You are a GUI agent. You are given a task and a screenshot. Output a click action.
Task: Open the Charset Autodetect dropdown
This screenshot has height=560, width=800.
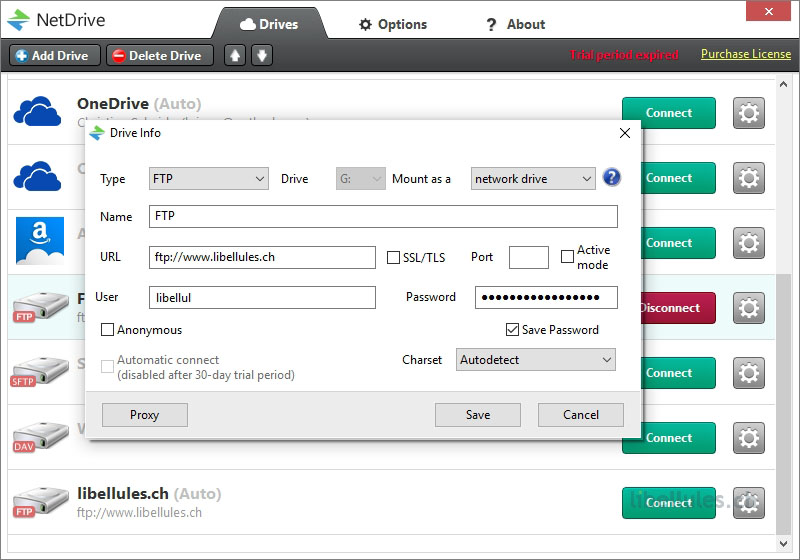(x=536, y=360)
